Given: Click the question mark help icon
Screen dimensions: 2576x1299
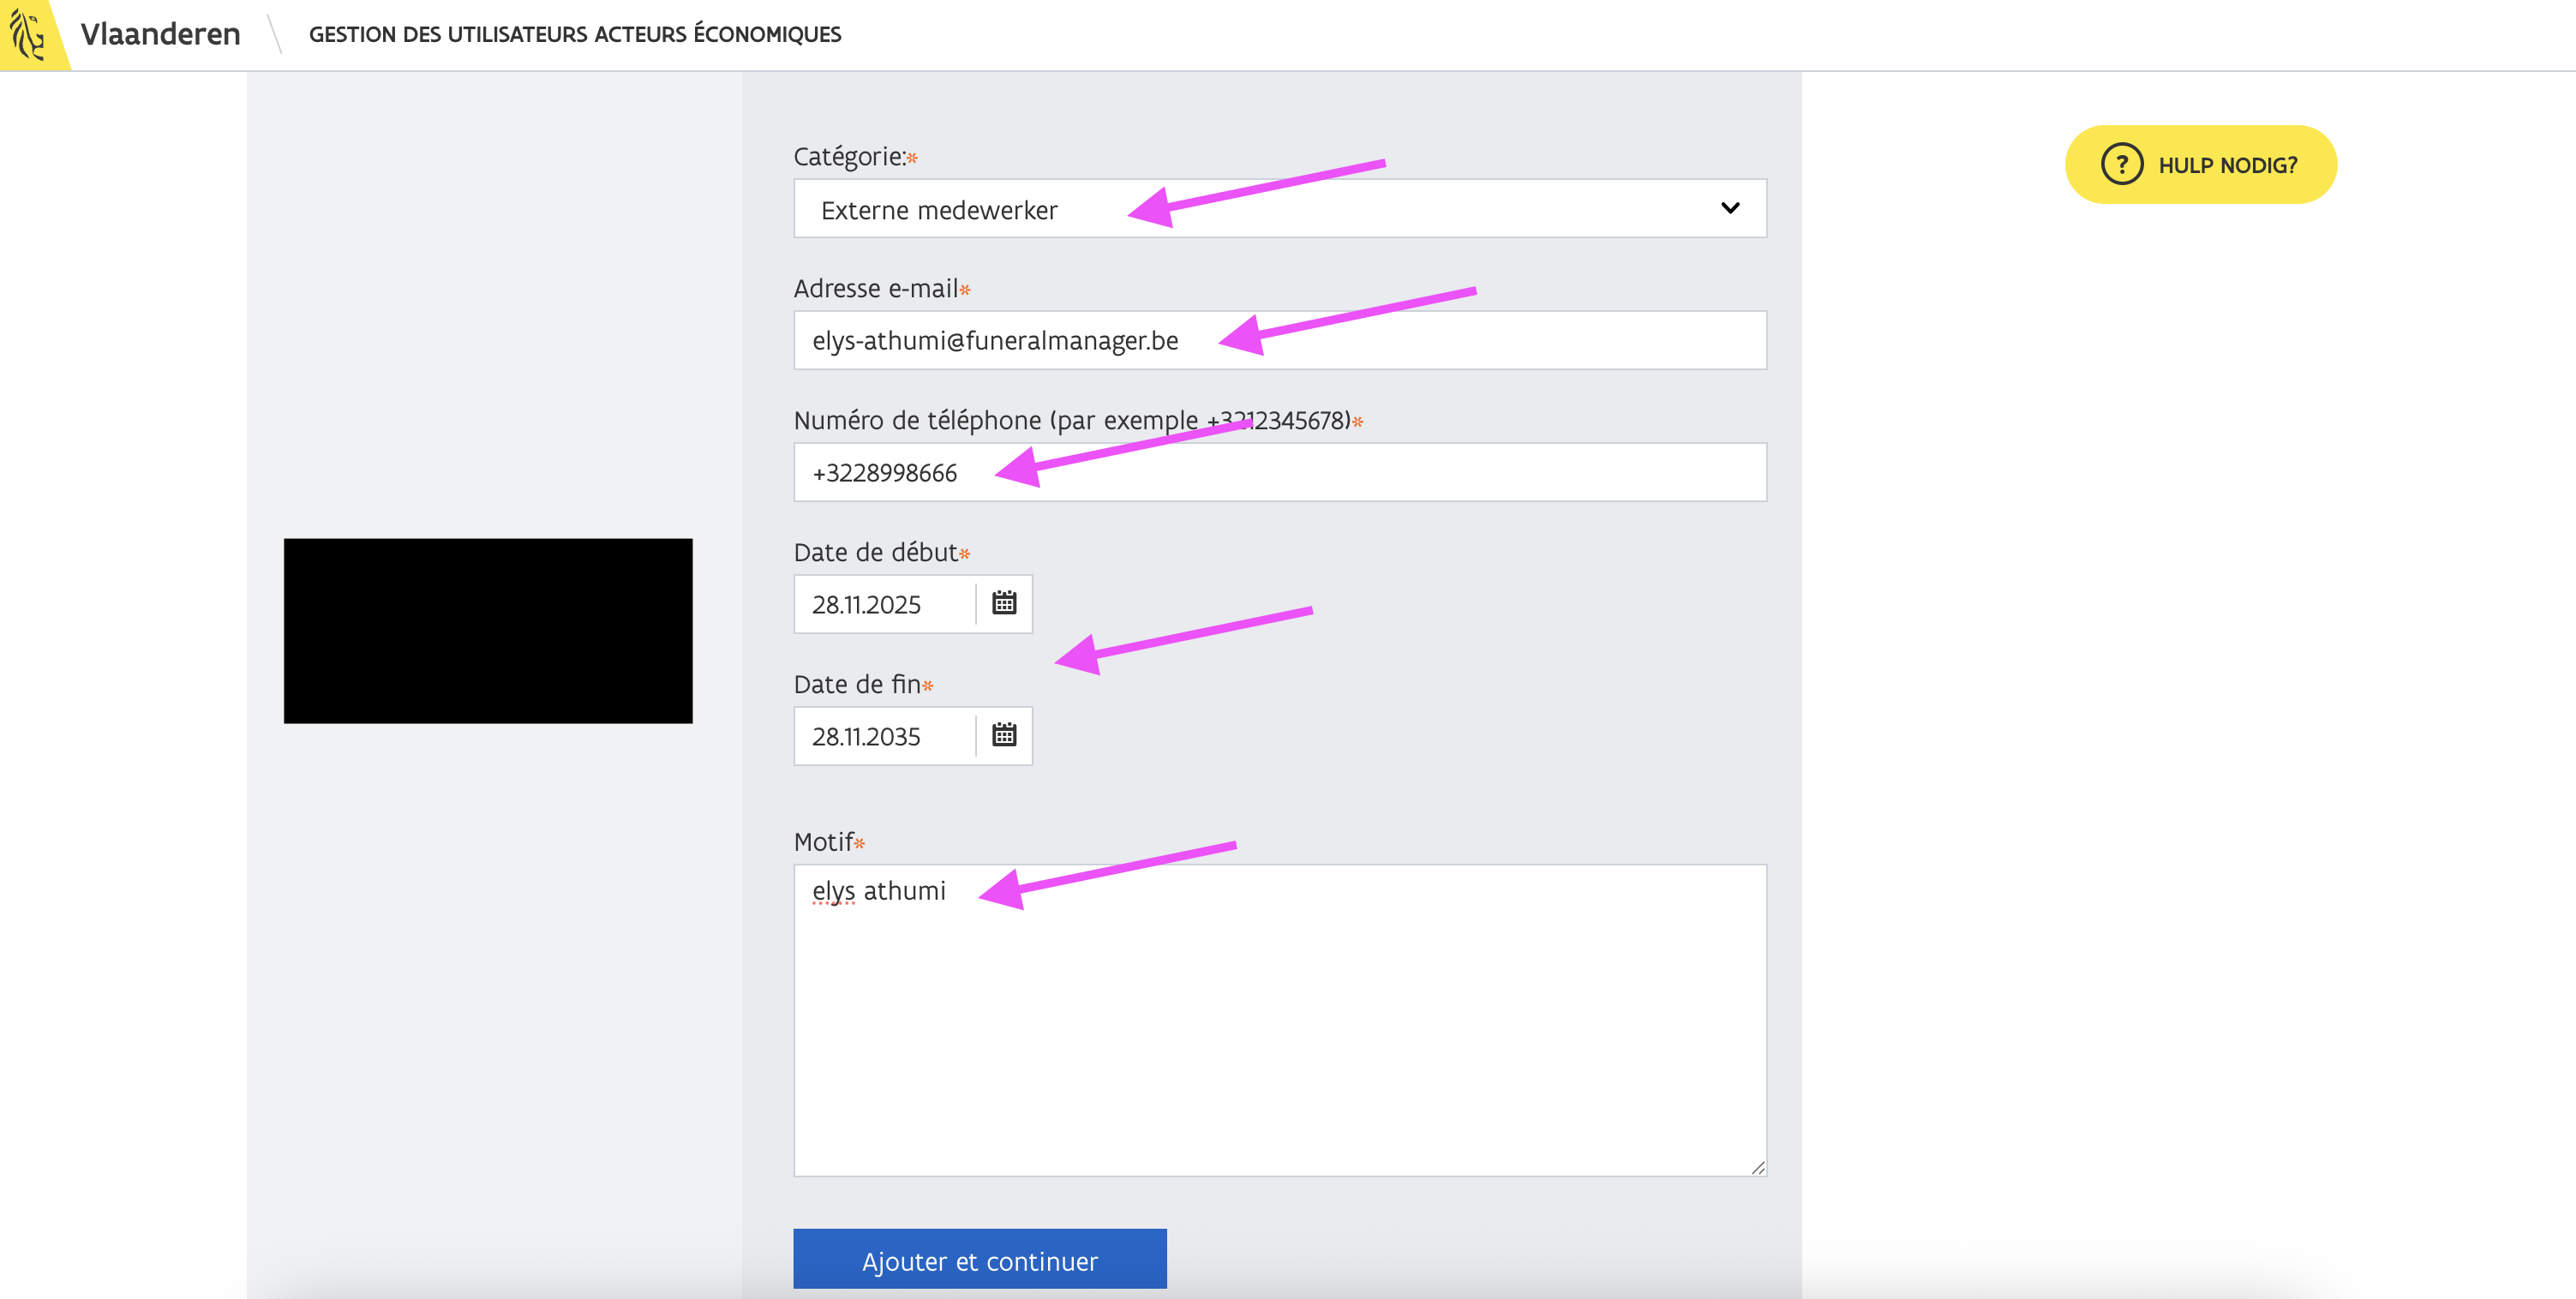Looking at the screenshot, I should 2121,165.
